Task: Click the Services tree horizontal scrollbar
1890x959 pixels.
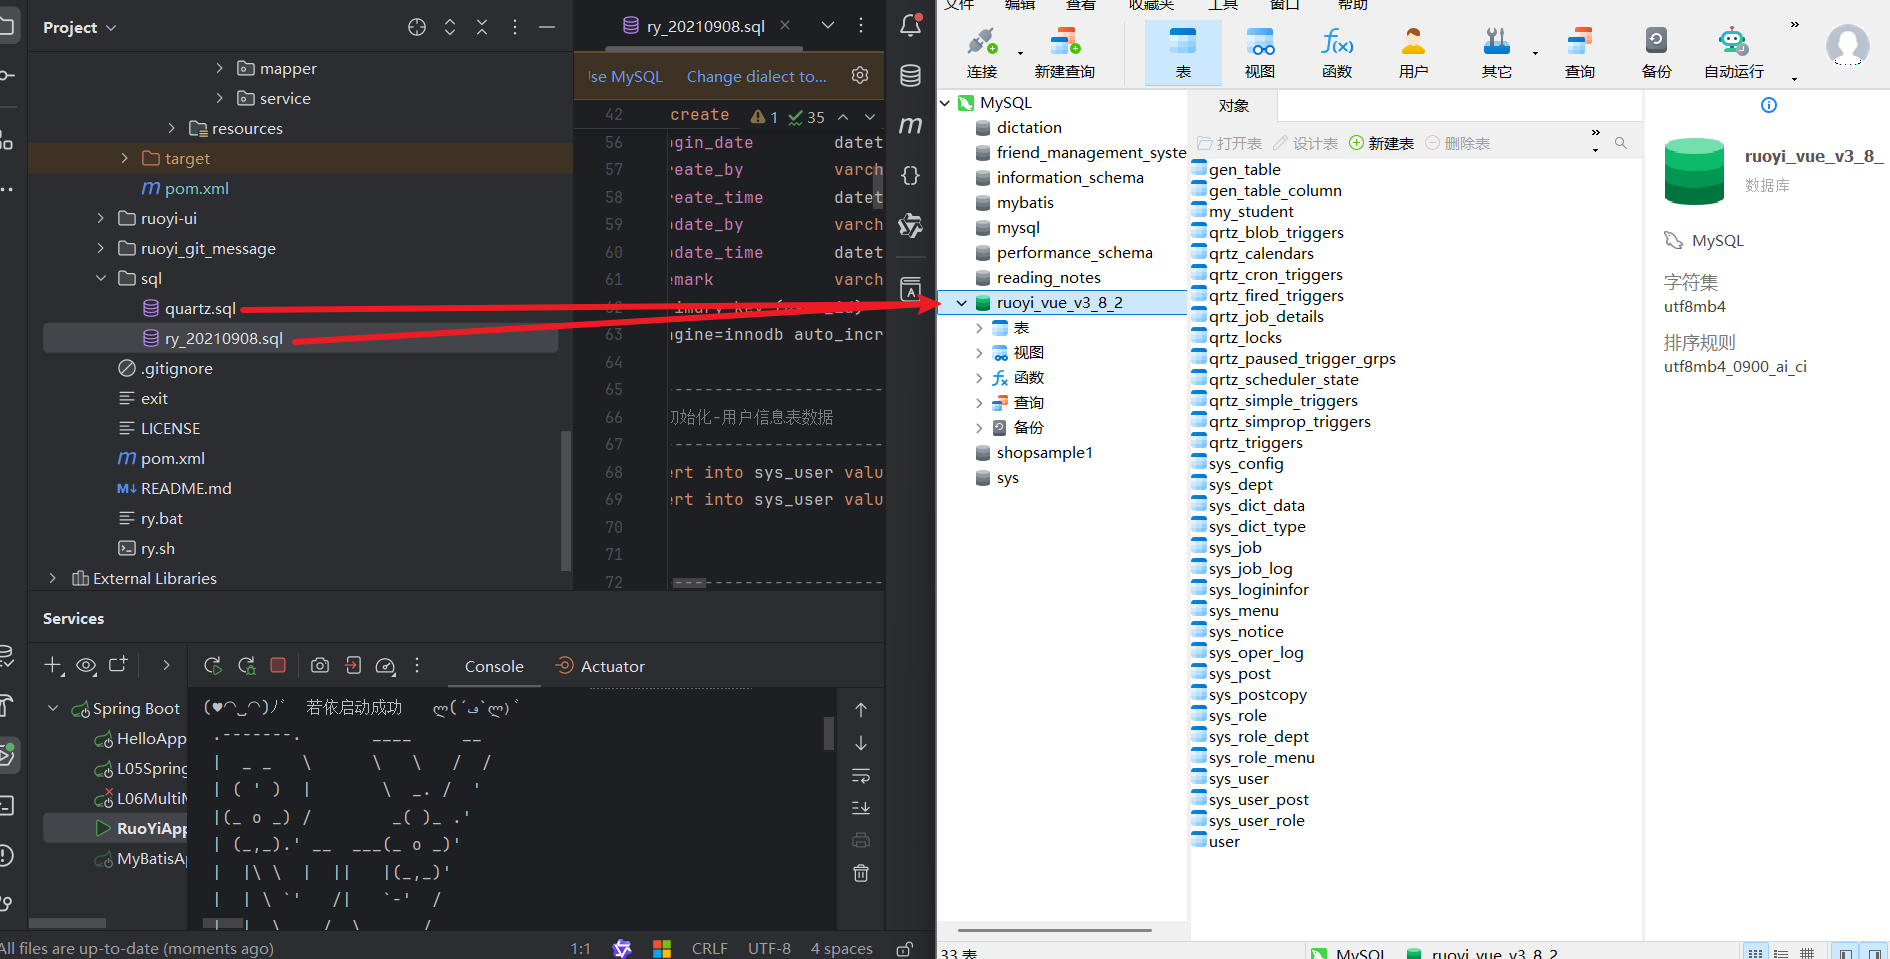Action: tap(67, 923)
